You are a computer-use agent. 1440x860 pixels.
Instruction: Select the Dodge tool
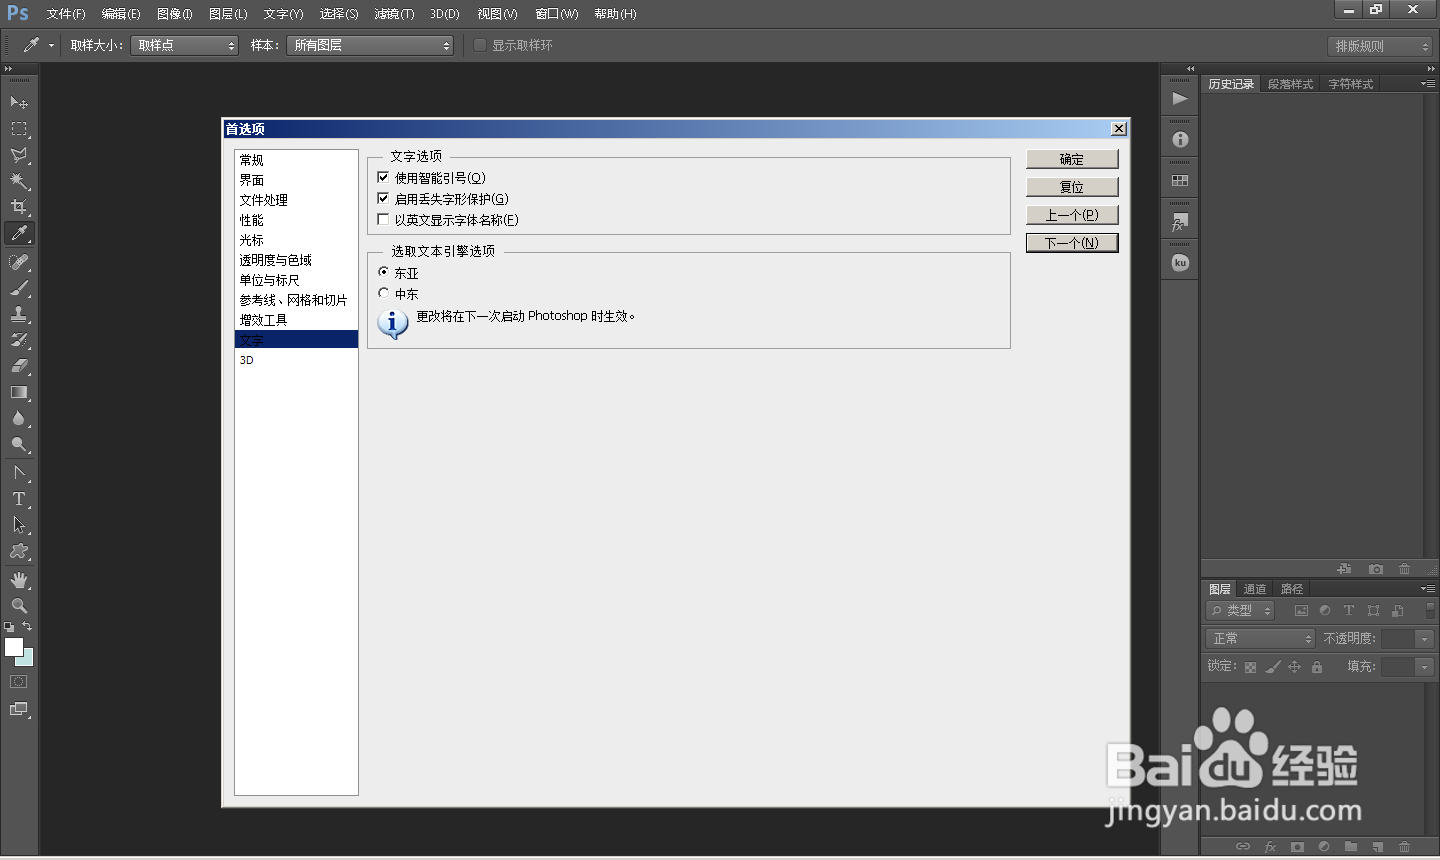(19, 444)
